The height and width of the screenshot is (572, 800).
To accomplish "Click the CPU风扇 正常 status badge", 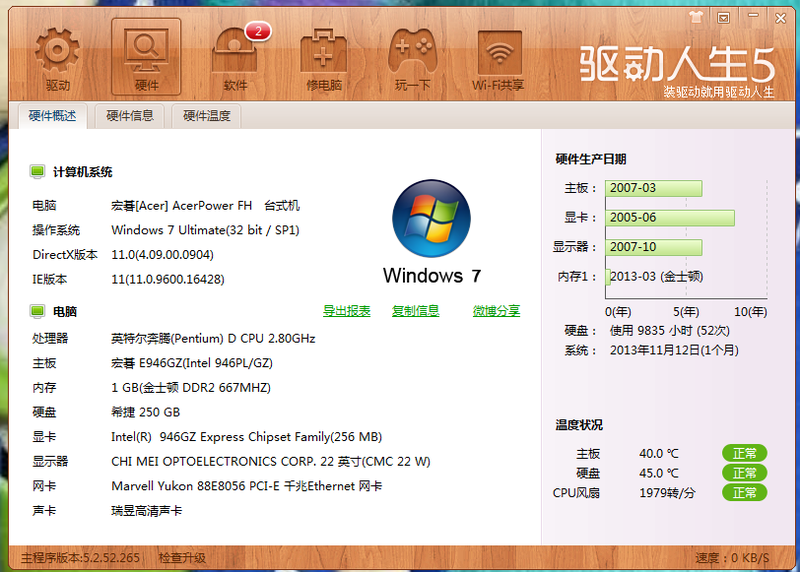I will [x=744, y=492].
